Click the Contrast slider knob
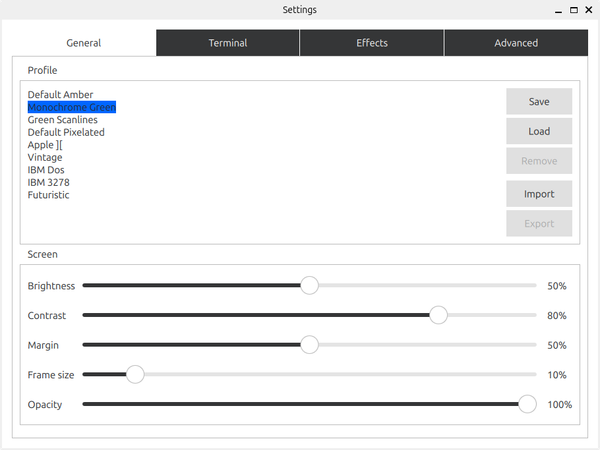This screenshot has width=600, height=450. click(x=438, y=315)
